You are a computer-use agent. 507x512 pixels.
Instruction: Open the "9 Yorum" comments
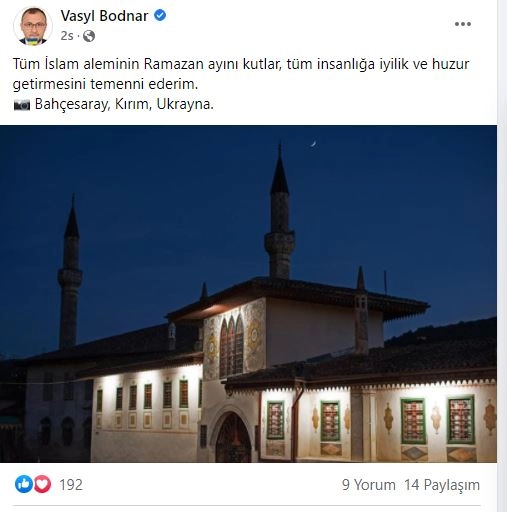click(x=369, y=485)
